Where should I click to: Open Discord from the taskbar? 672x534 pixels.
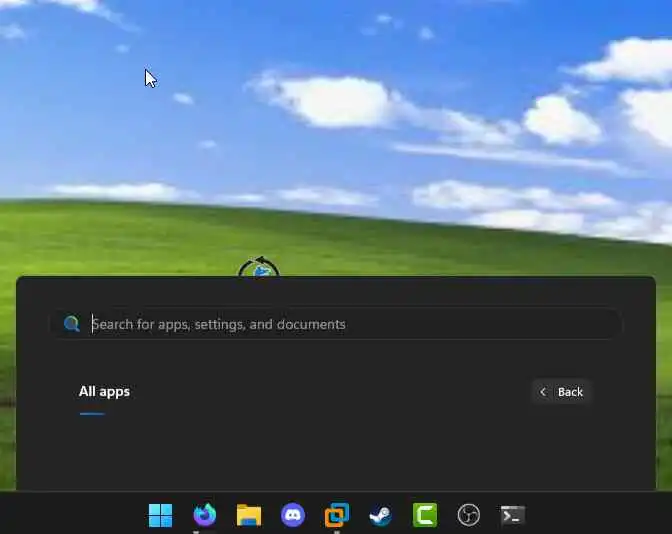point(293,515)
